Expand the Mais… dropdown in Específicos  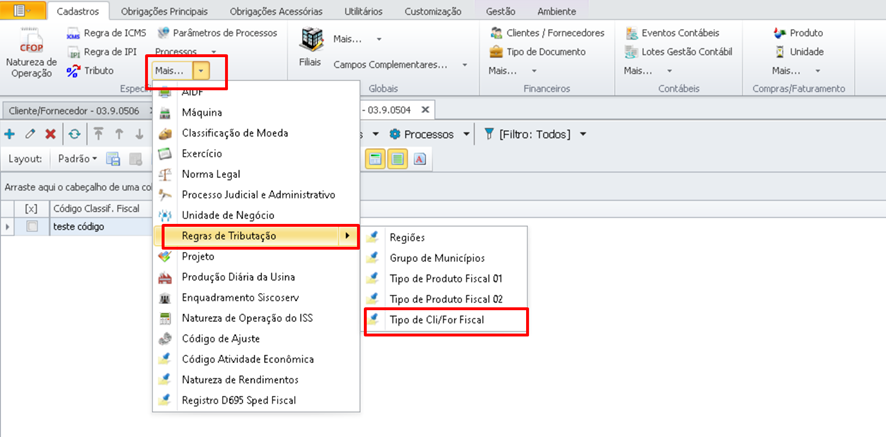202,71
